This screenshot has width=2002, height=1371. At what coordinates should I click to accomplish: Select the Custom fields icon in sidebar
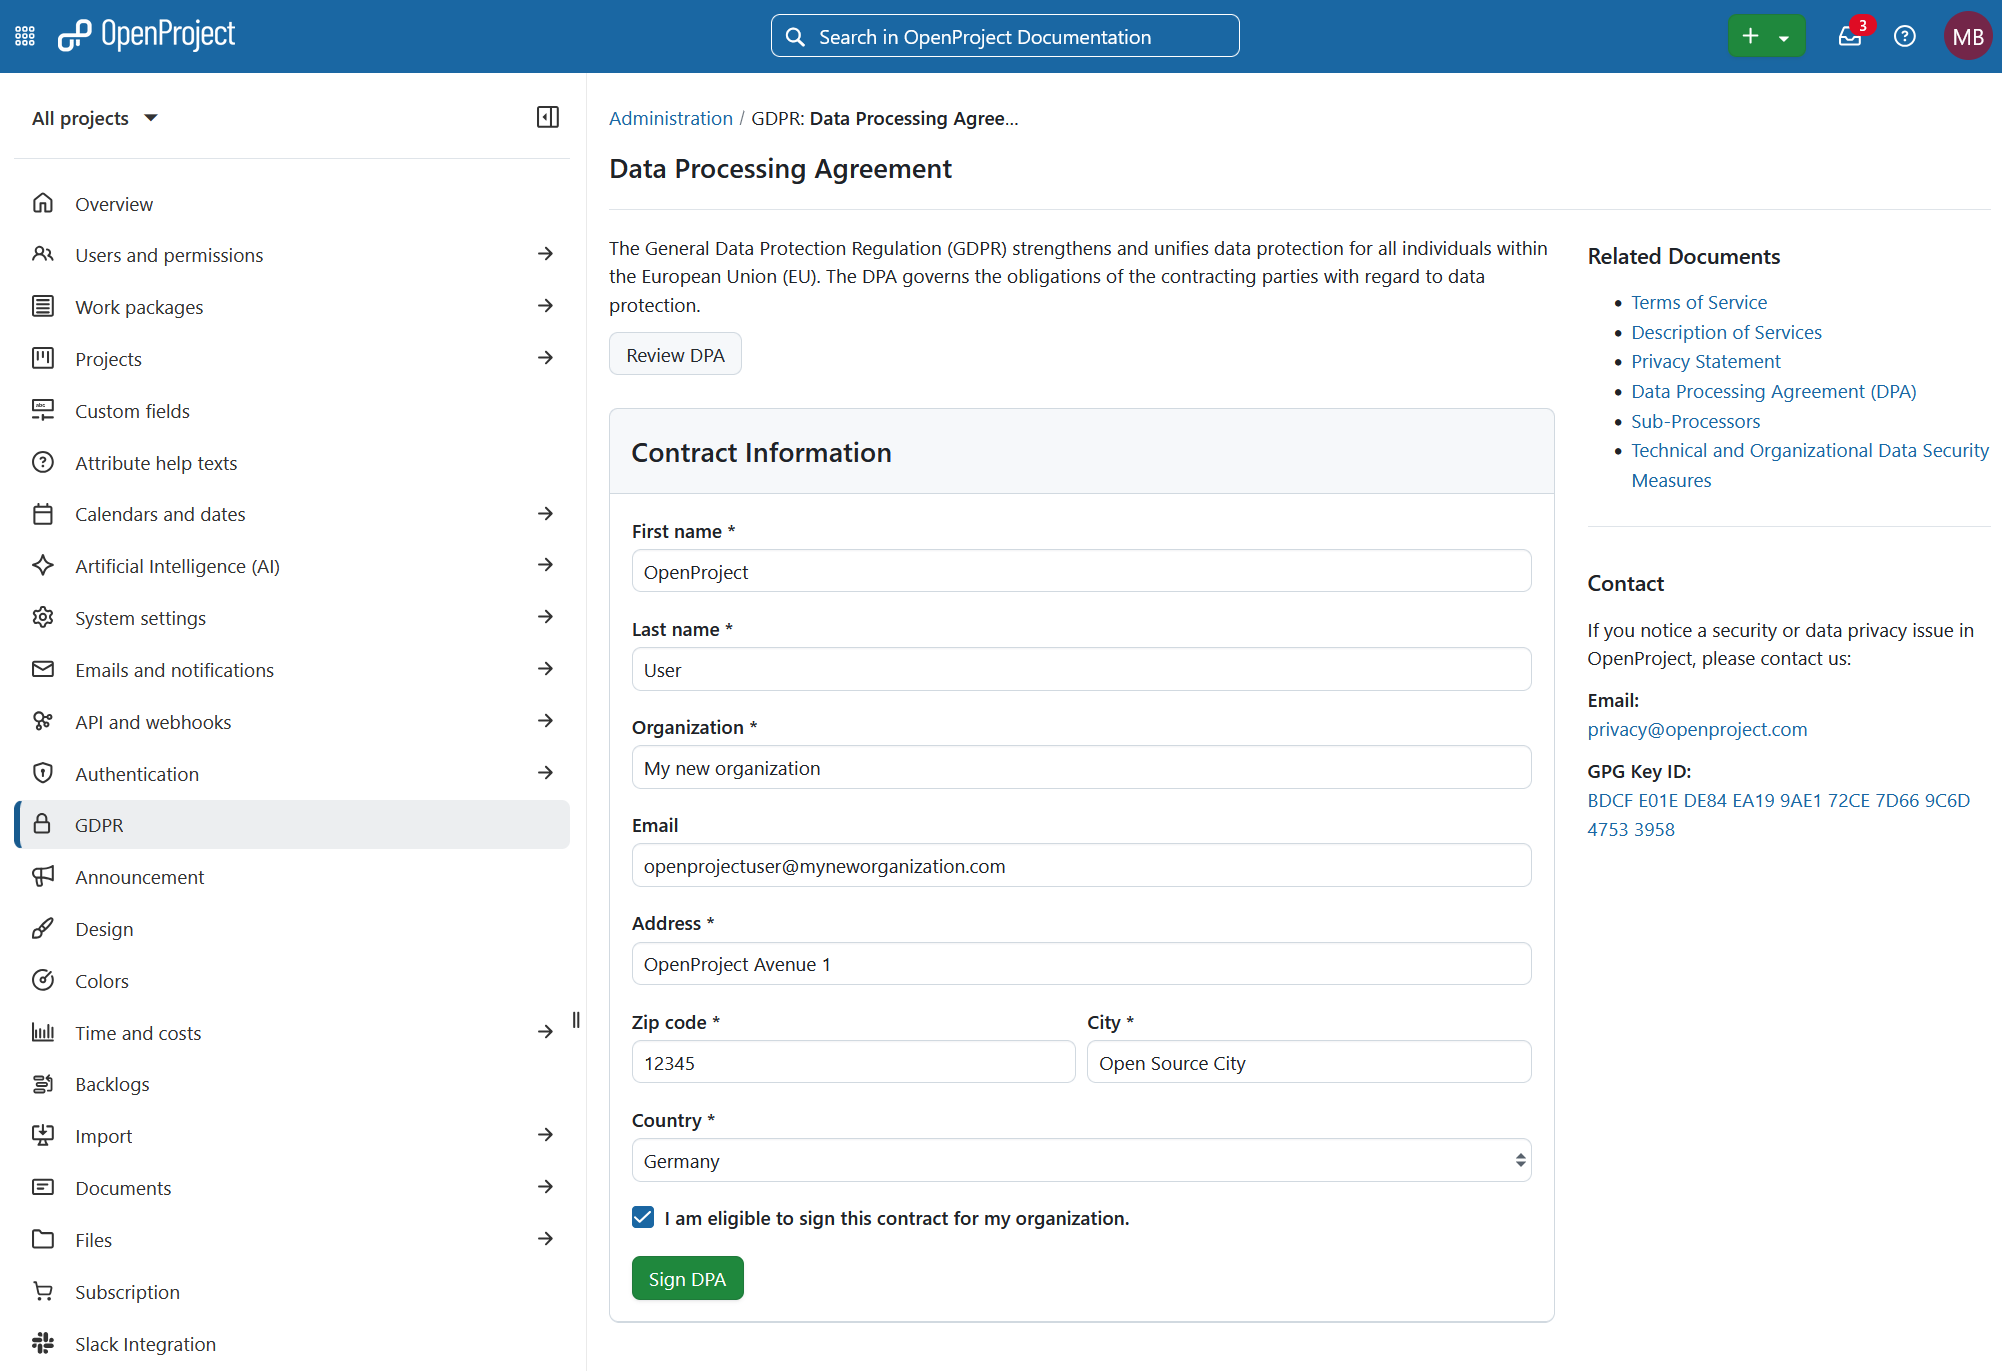(43, 410)
